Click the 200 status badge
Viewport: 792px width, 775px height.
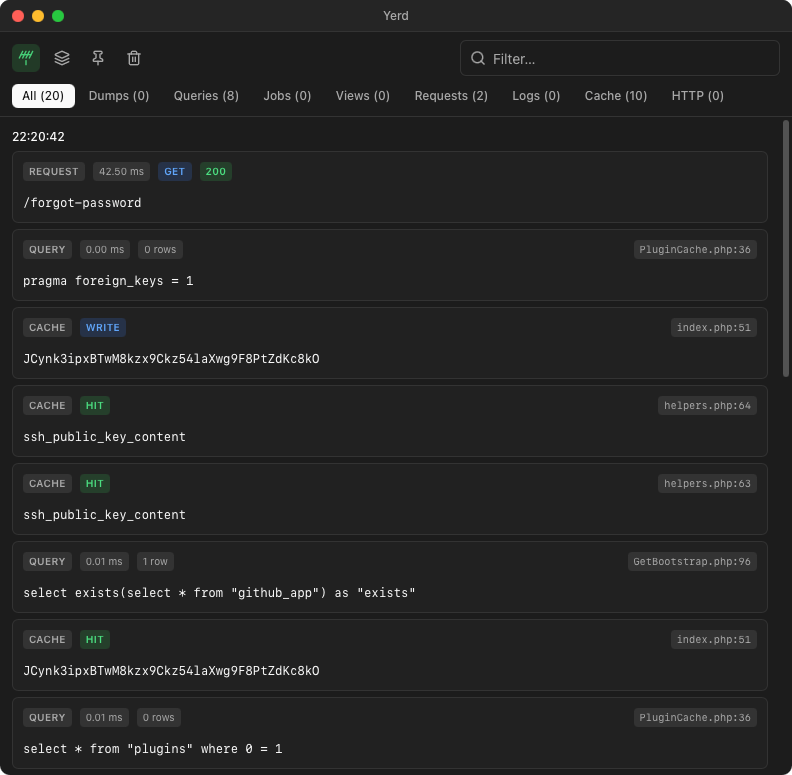(216, 172)
